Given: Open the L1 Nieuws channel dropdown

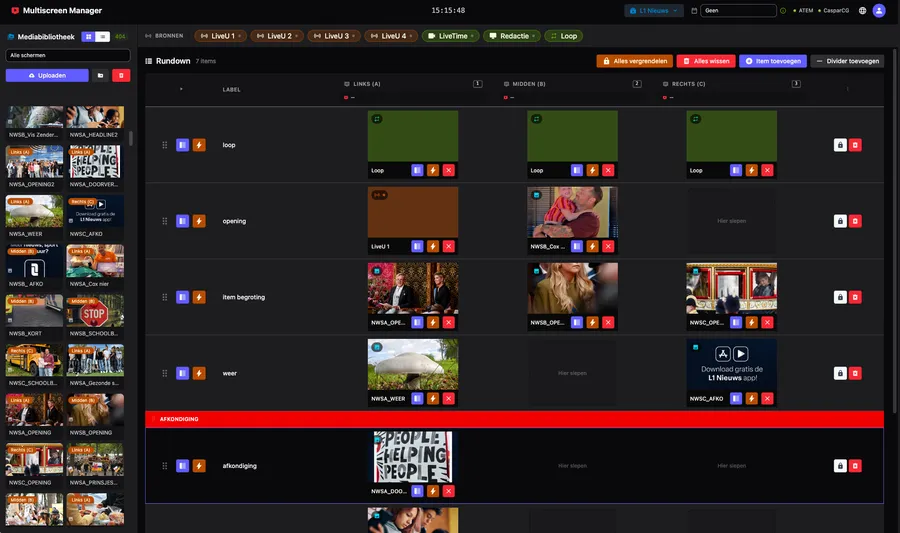Looking at the screenshot, I should [654, 10].
